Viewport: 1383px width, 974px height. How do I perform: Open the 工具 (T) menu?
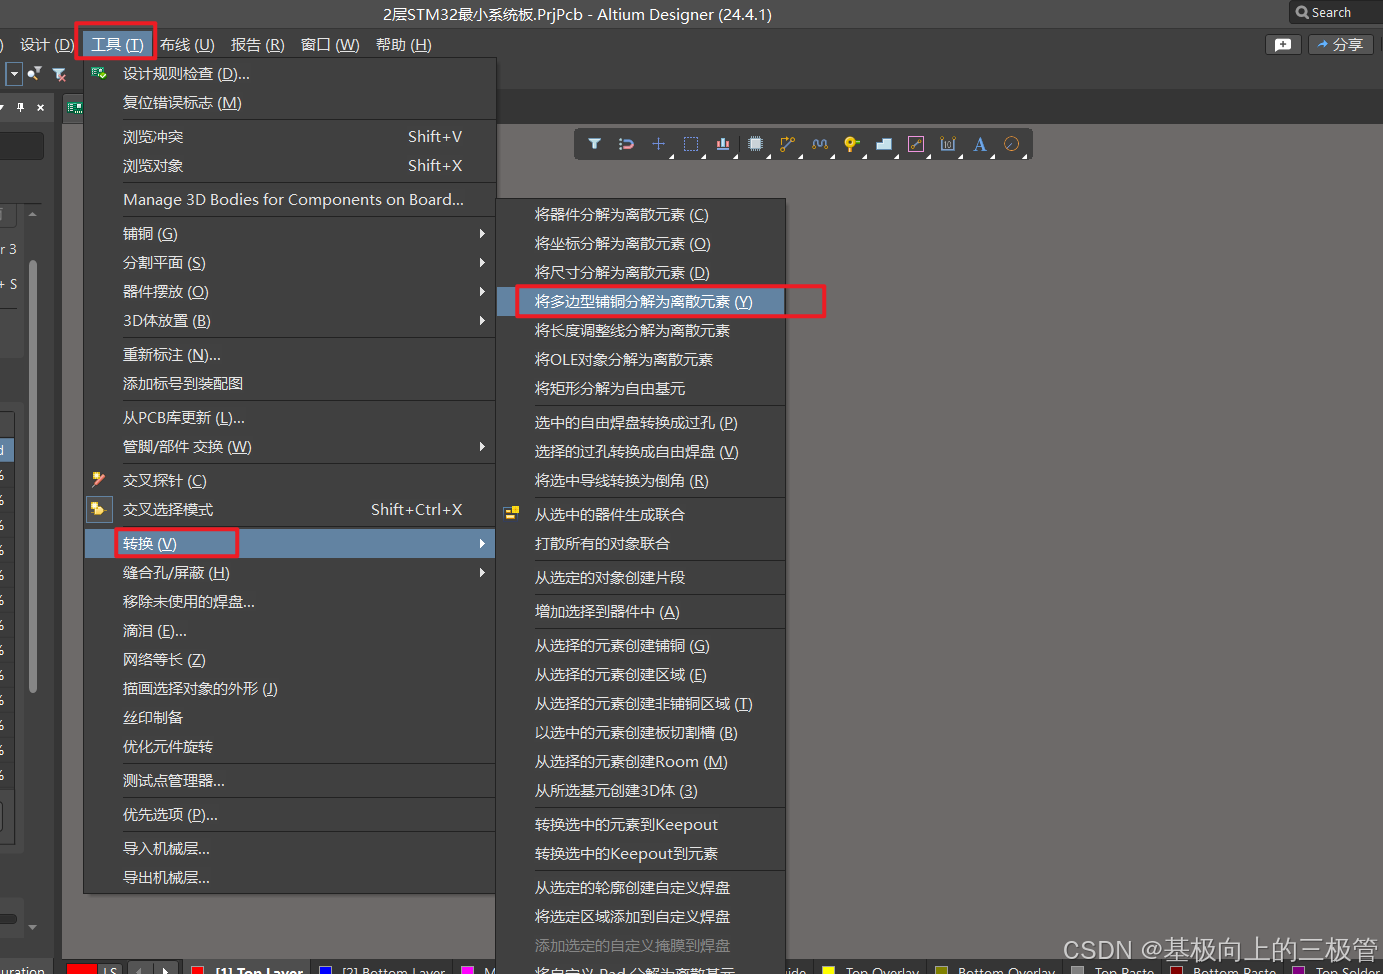coord(117,44)
